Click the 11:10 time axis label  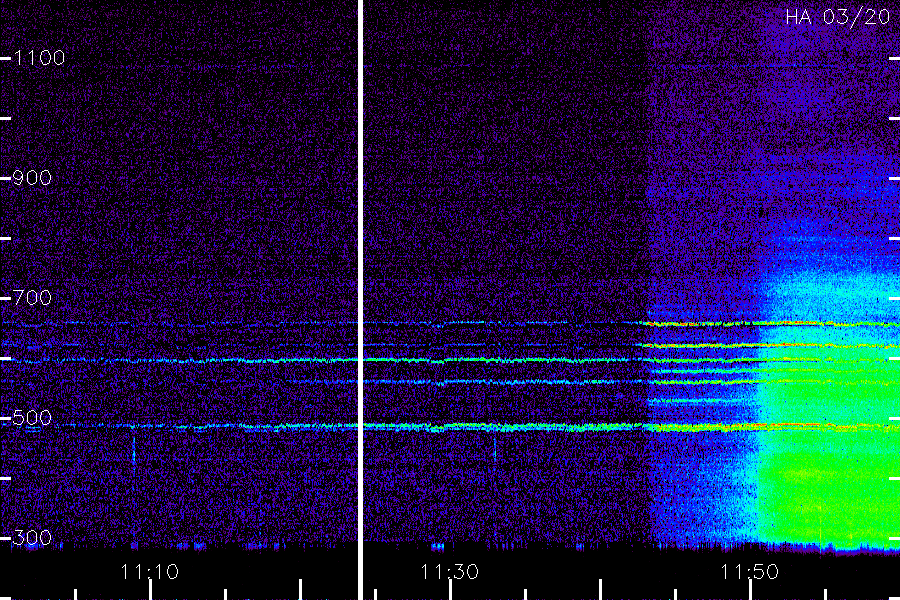pyautogui.click(x=150, y=572)
